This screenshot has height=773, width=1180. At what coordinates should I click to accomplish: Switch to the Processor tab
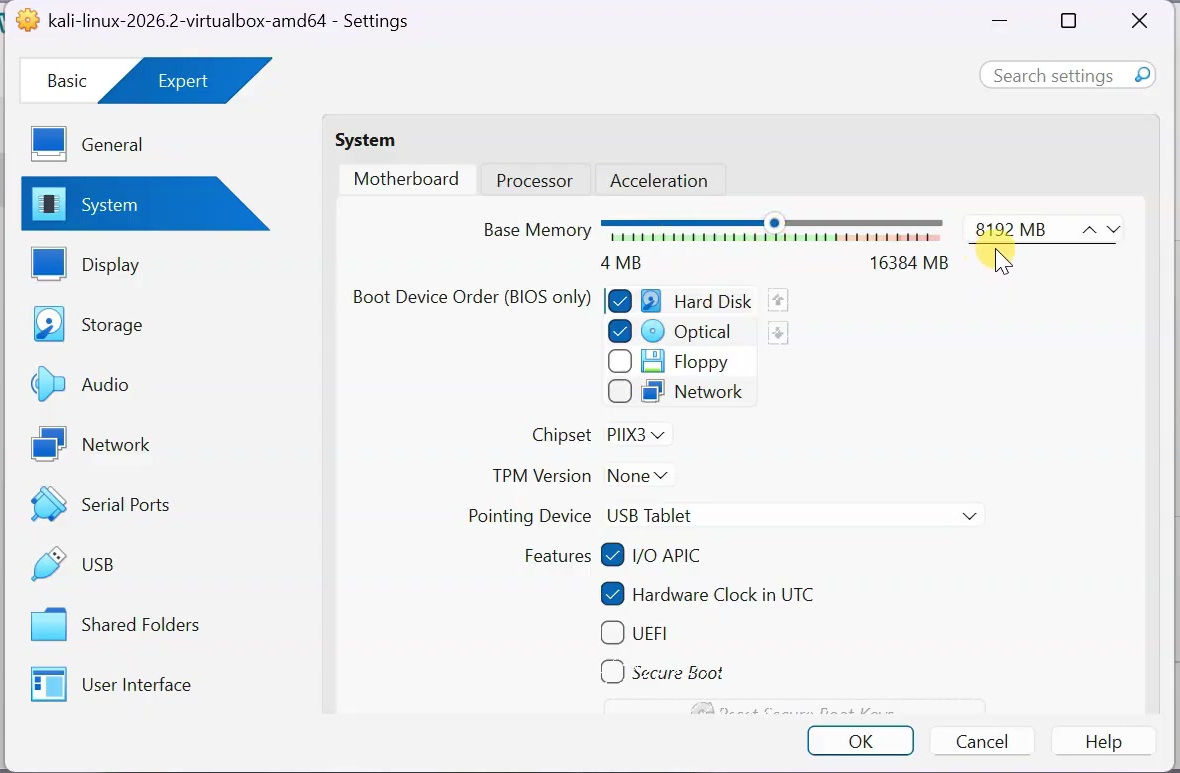click(534, 181)
